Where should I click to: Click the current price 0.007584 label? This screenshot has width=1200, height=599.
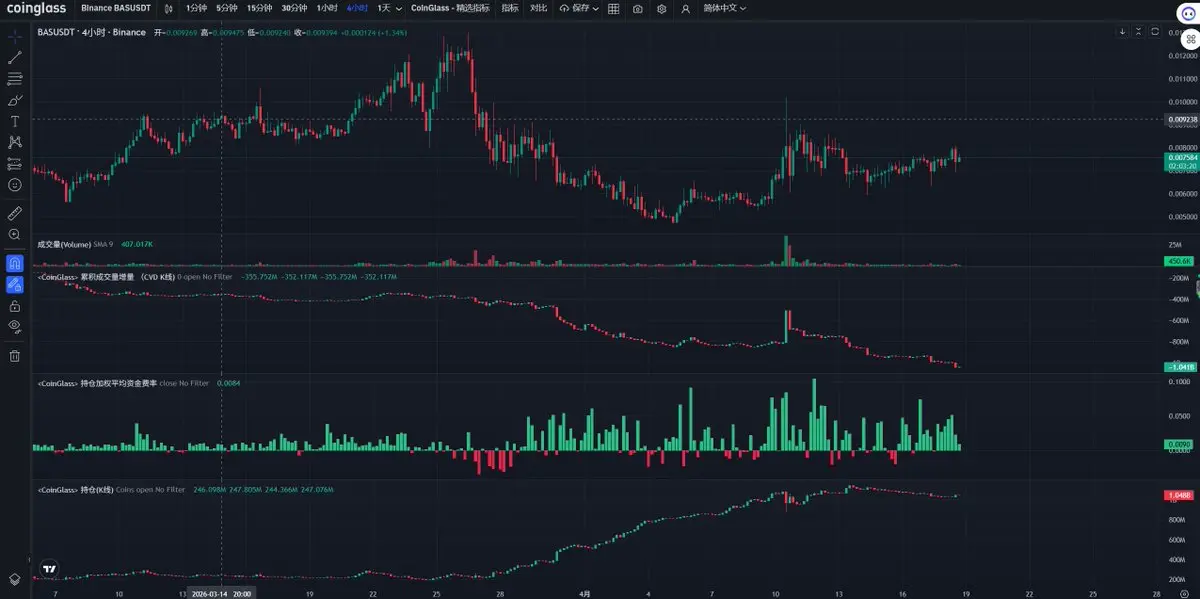click(x=1182, y=158)
